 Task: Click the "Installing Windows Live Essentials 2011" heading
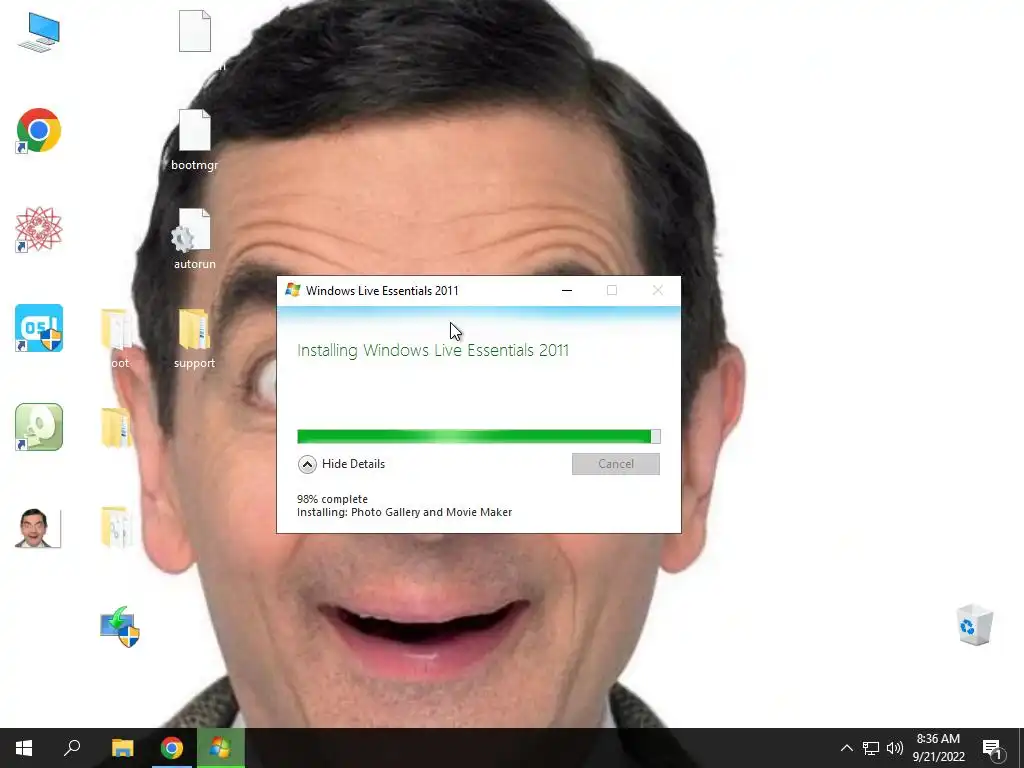433,351
